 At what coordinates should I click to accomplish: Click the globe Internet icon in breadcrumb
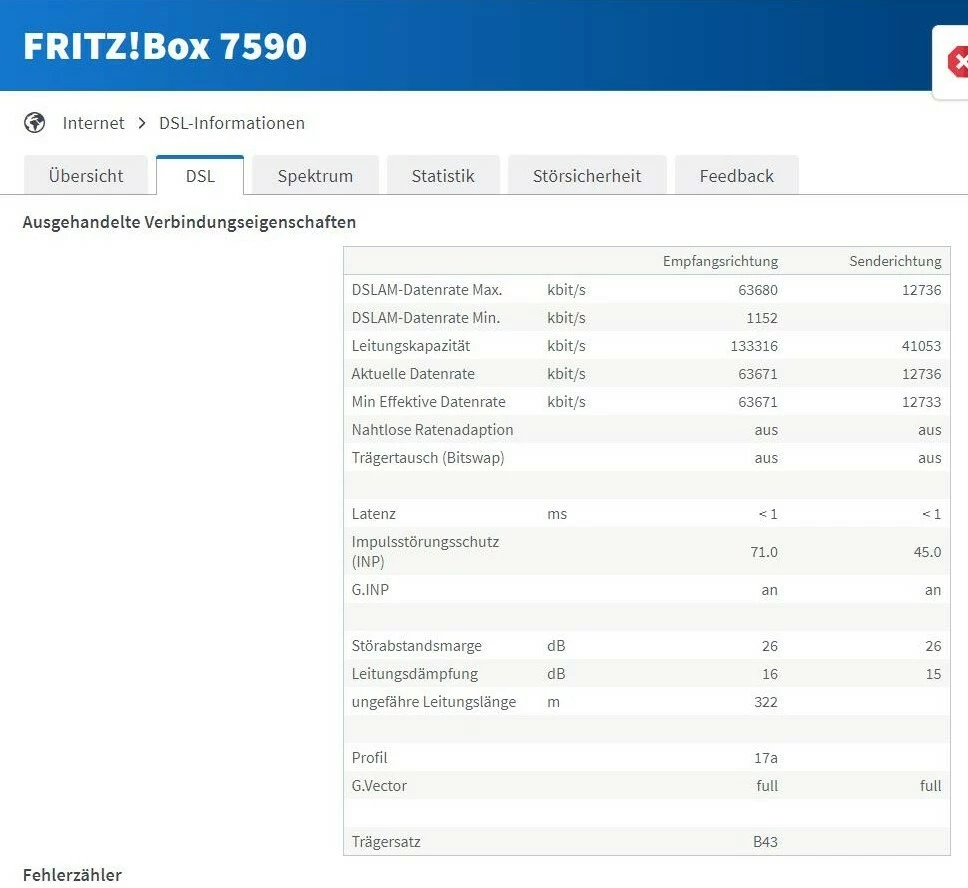(35, 123)
